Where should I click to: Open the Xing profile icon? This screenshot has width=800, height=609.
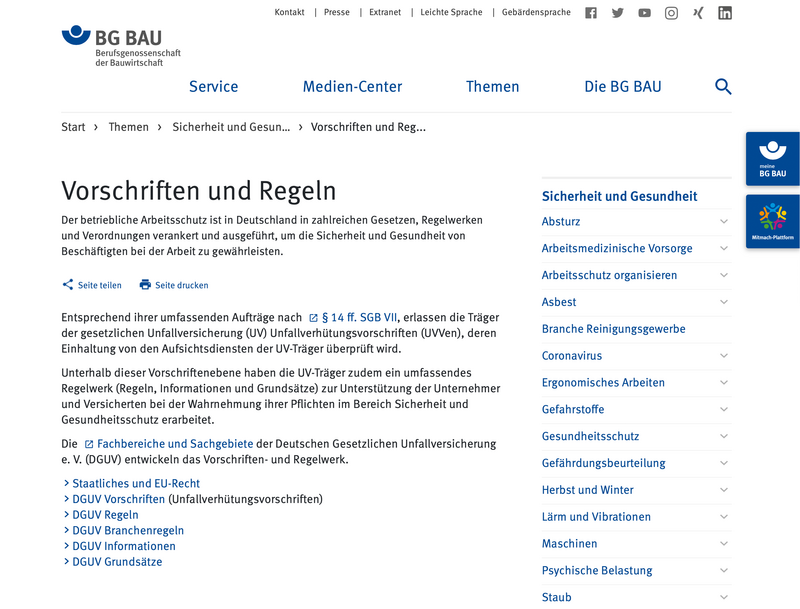pyautogui.click(x=698, y=13)
